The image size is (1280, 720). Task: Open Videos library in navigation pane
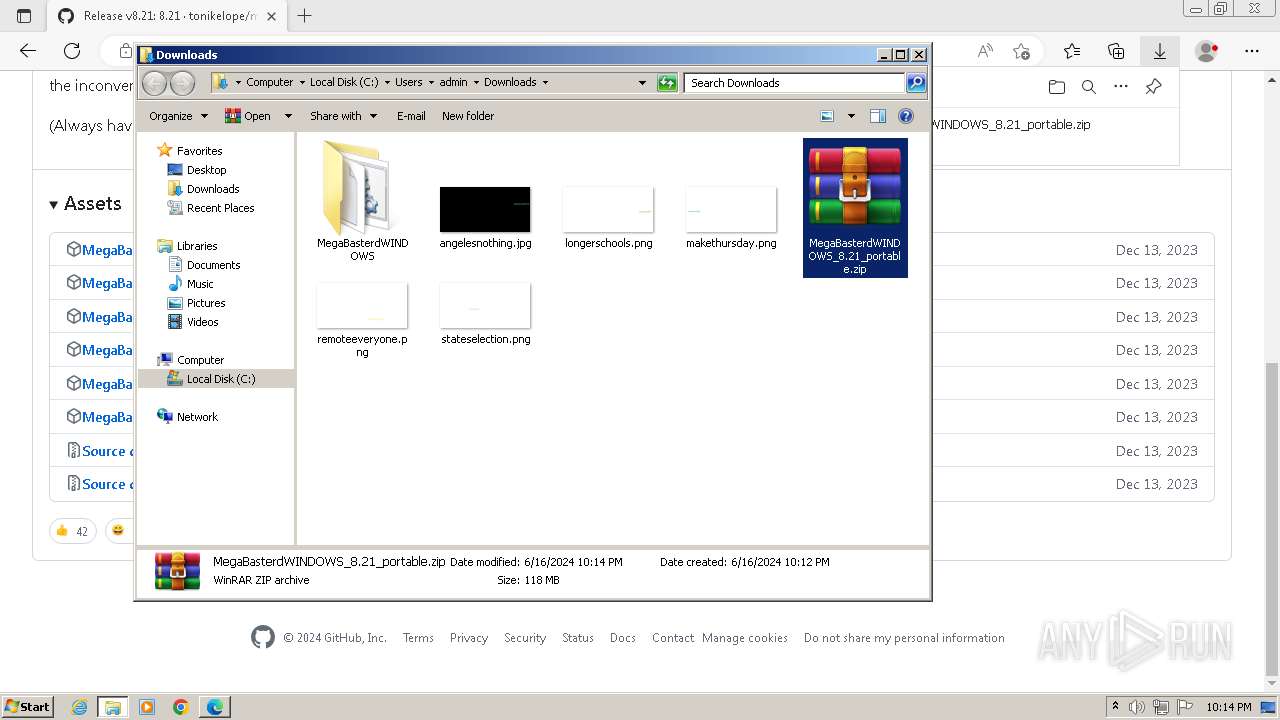tap(202, 322)
